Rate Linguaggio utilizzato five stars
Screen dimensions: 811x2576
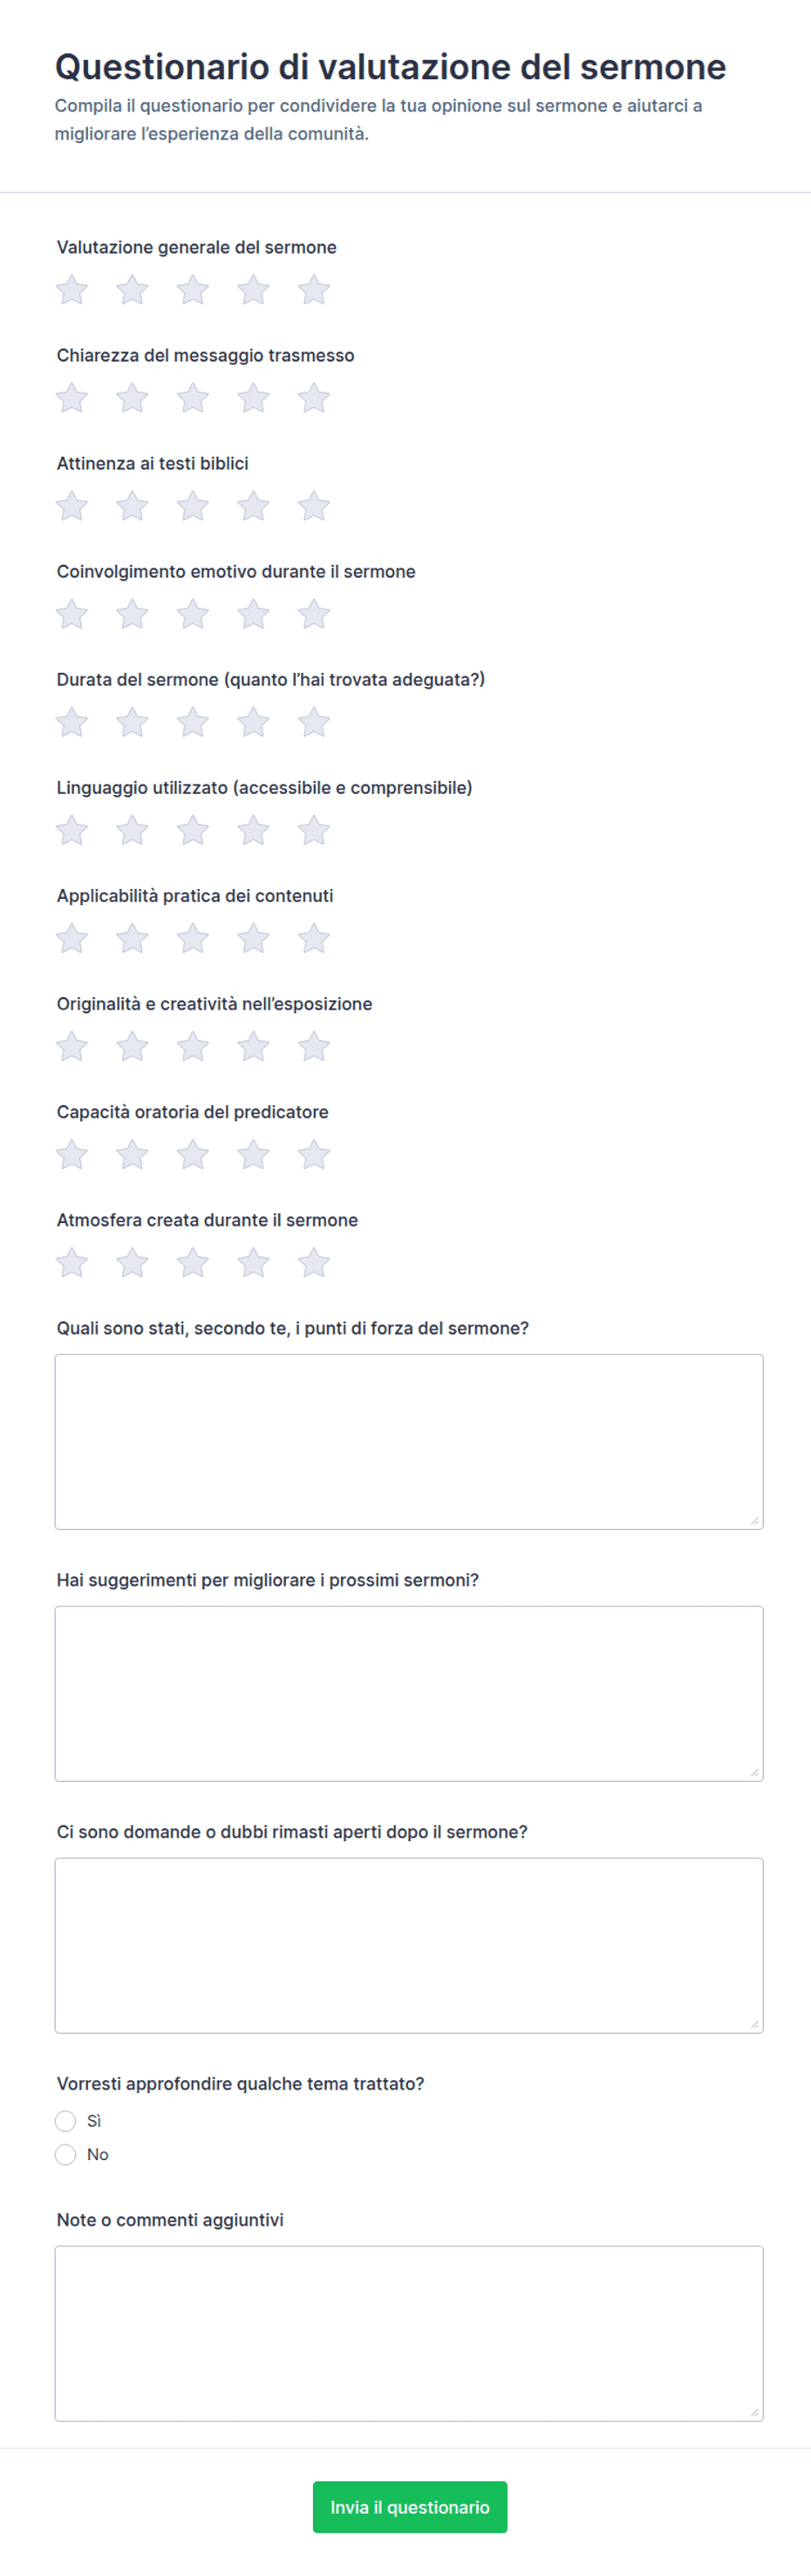[x=314, y=830]
